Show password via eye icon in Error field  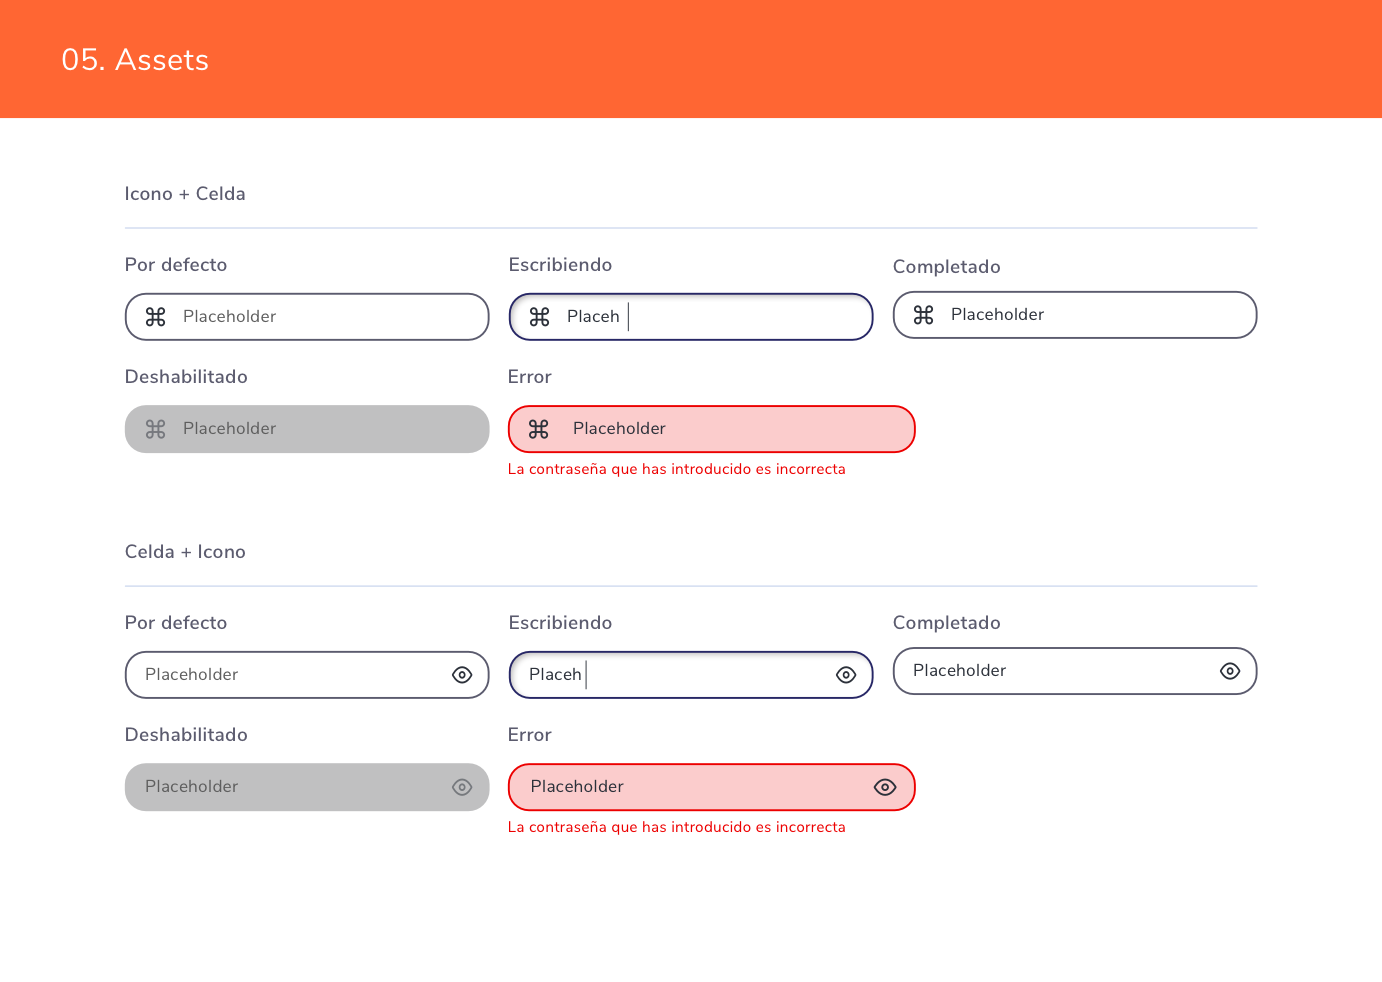coord(885,787)
